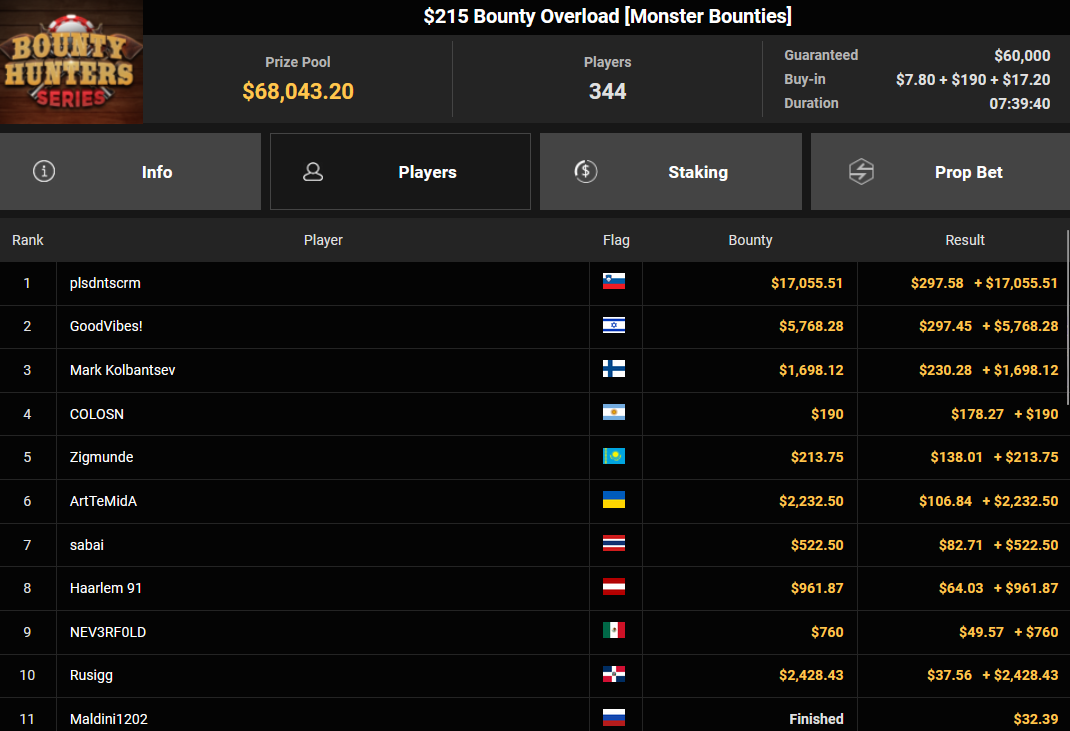
Task: Click the $32.39 result value
Action: click(x=1036, y=719)
